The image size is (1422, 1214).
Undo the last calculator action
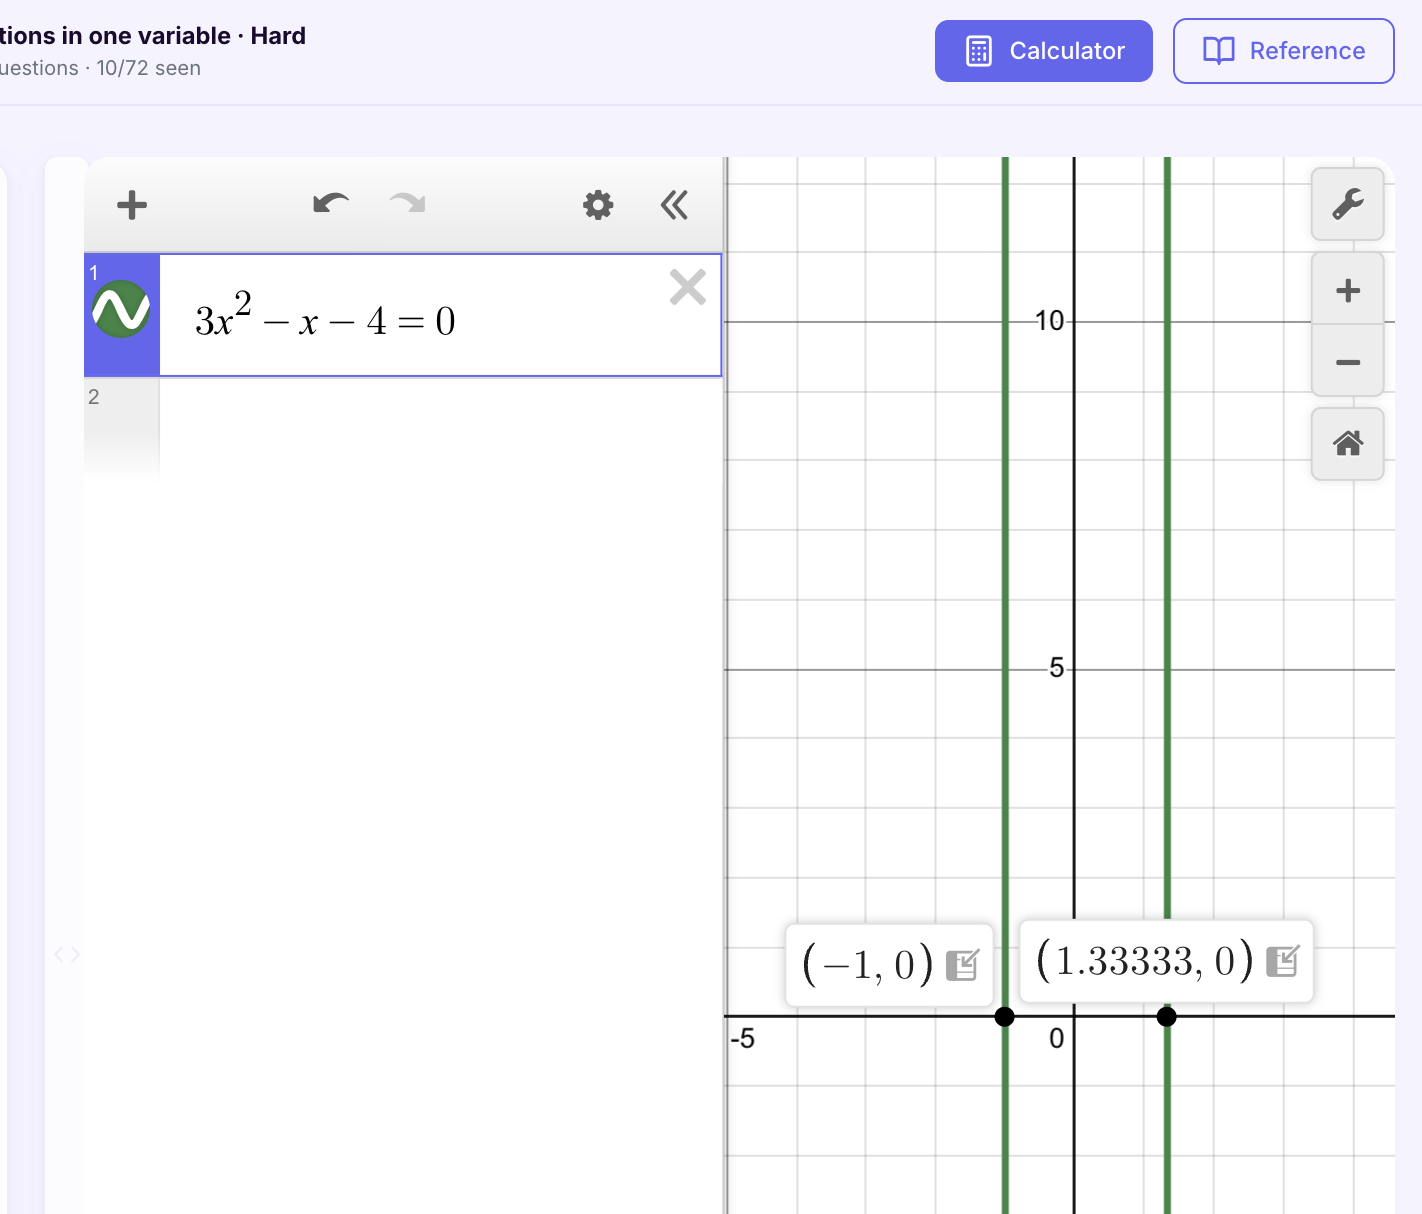click(x=330, y=203)
